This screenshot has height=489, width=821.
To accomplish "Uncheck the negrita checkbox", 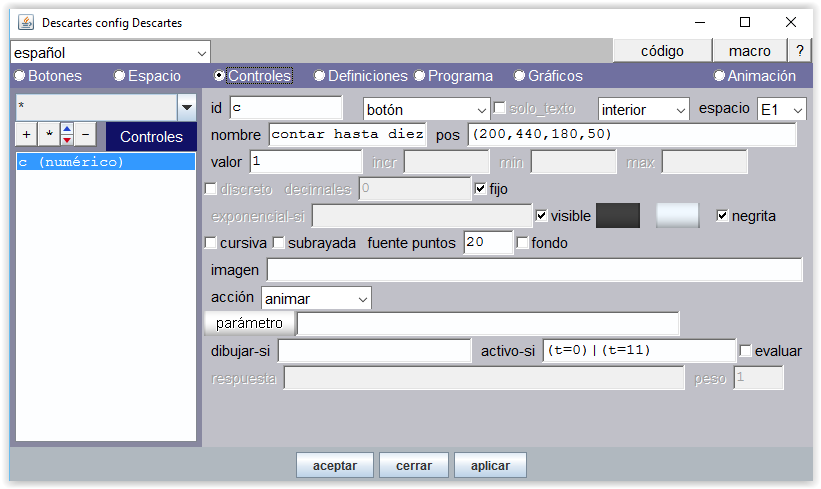I will click(723, 215).
